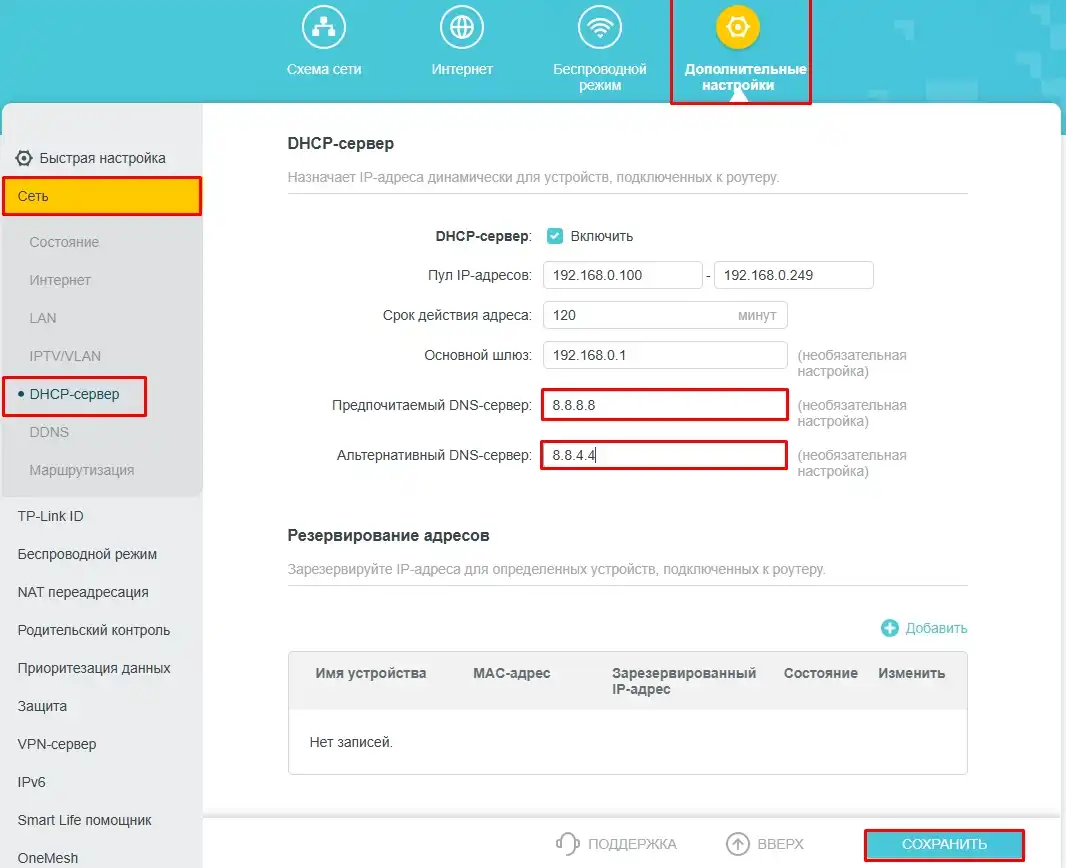Select the Интернет globe icon

pos(461,27)
